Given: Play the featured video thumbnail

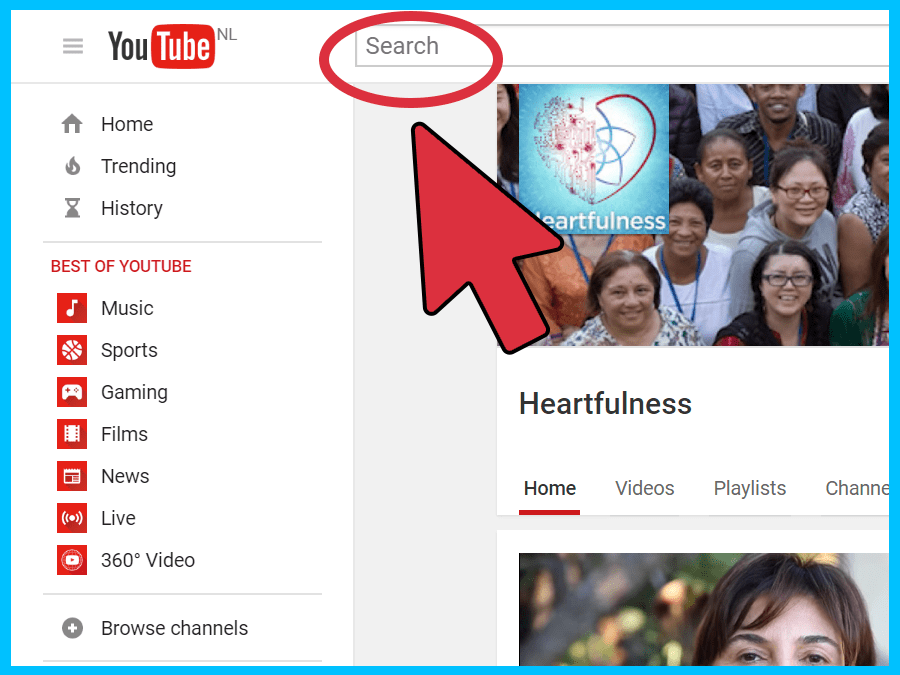Looking at the screenshot, I should (x=704, y=610).
